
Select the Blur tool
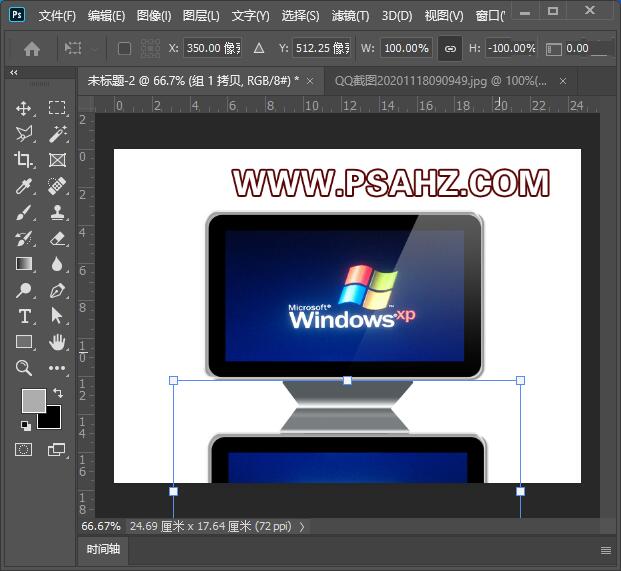point(57,264)
